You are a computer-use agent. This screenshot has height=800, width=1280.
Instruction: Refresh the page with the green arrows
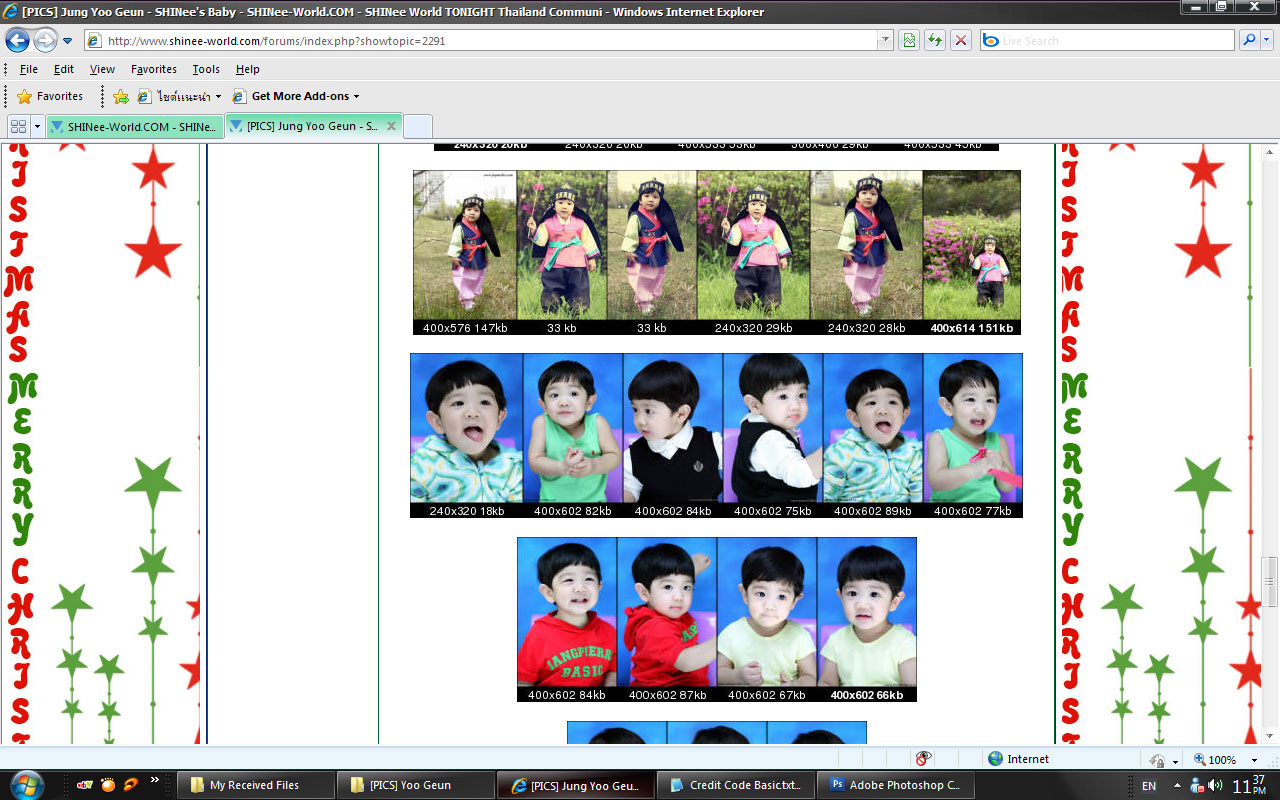(935, 41)
